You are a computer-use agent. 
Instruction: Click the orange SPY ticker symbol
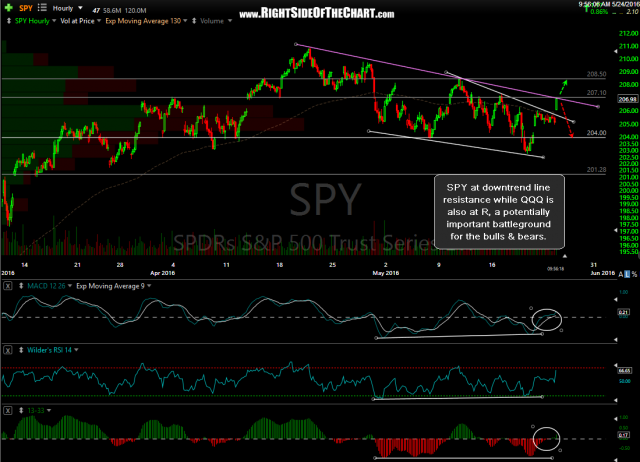[26, 8]
